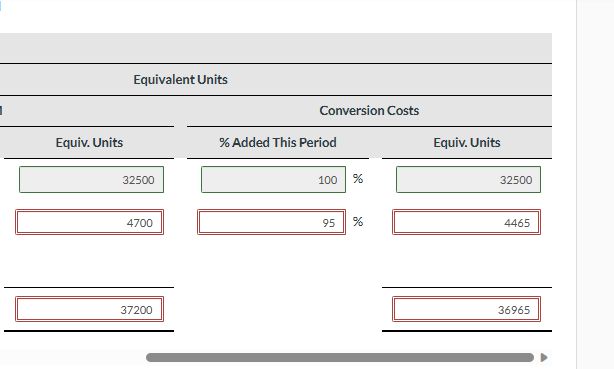614x369 pixels.
Task: Click the 37200 total equivalent units field
Action: pos(90,309)
